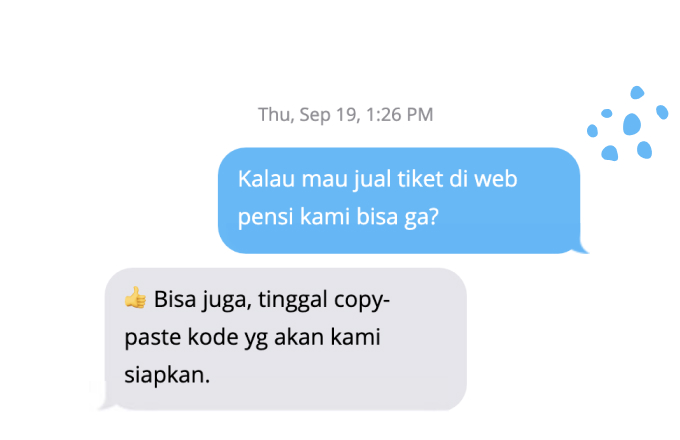Click the small dot left of the largest dot

[607, 114]
